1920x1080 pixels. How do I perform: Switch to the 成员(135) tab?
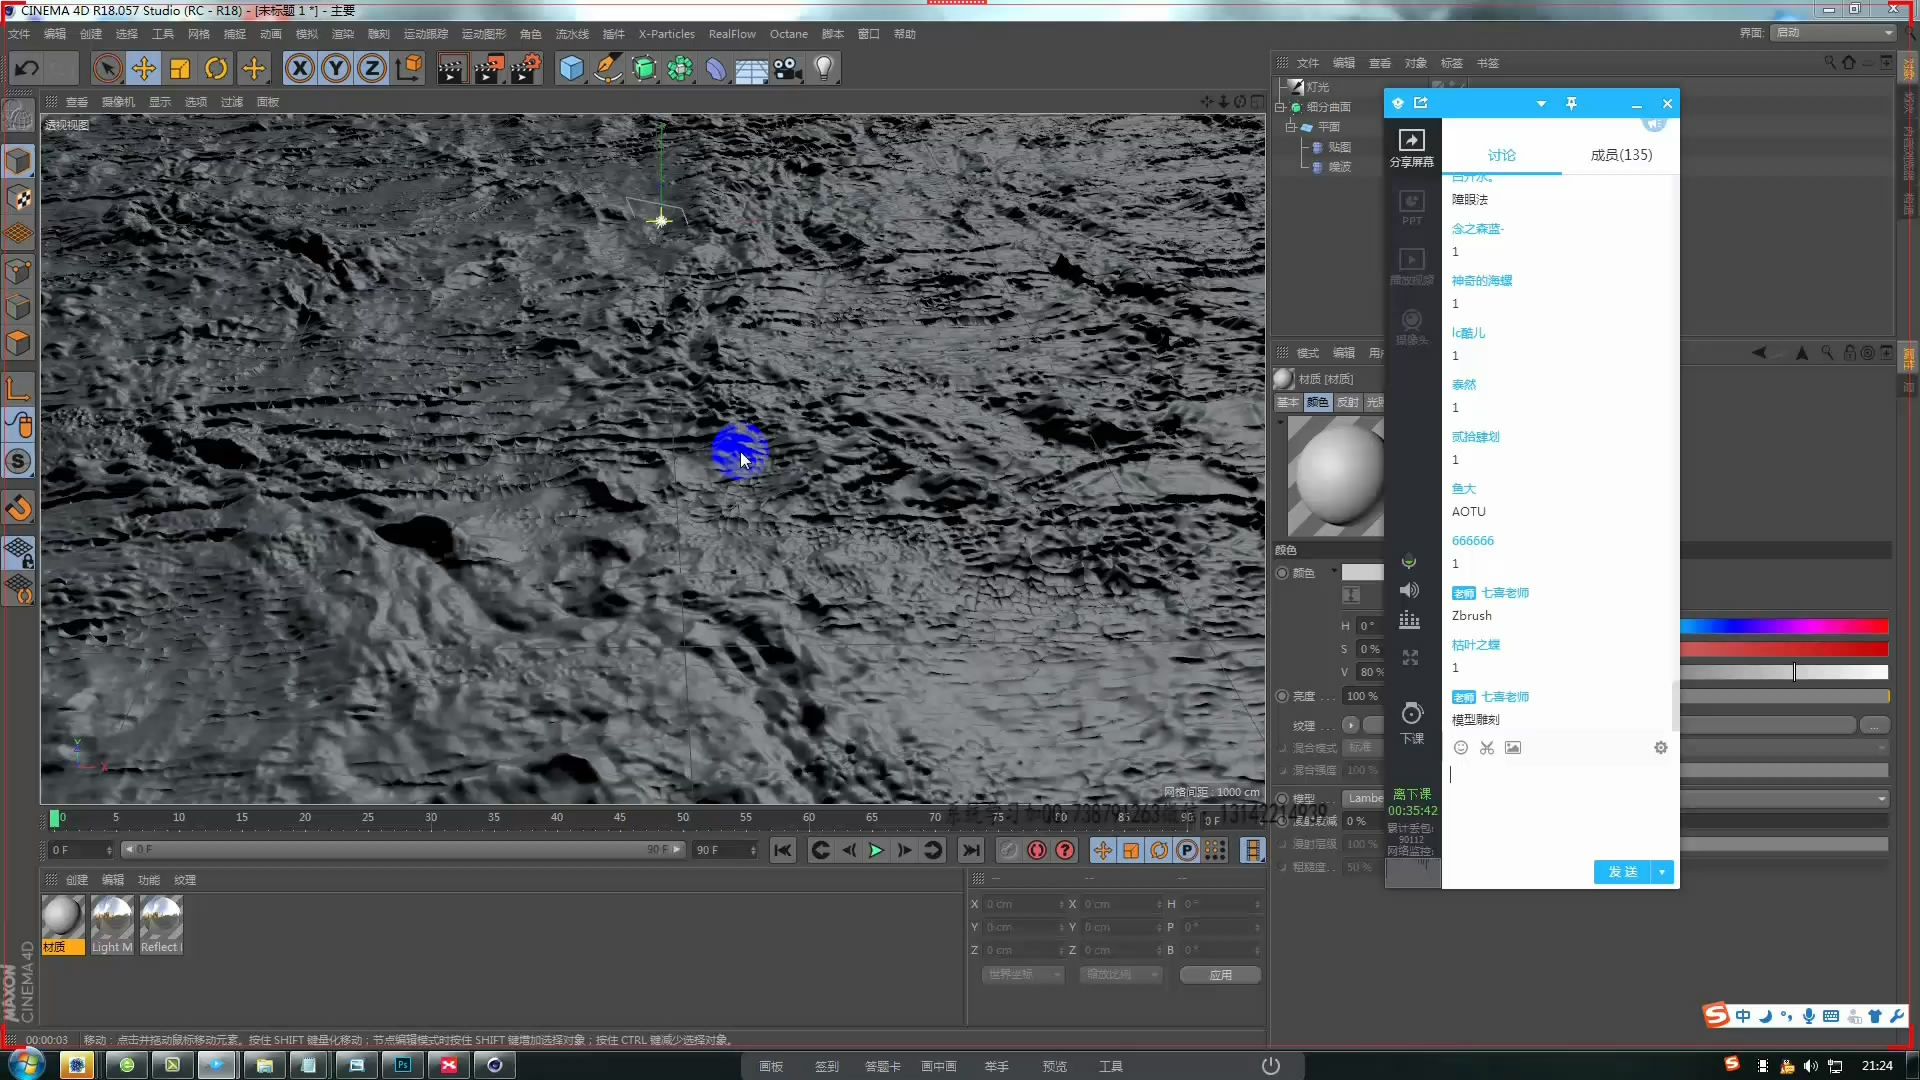pyautogui.click(x=1620, y=155)
